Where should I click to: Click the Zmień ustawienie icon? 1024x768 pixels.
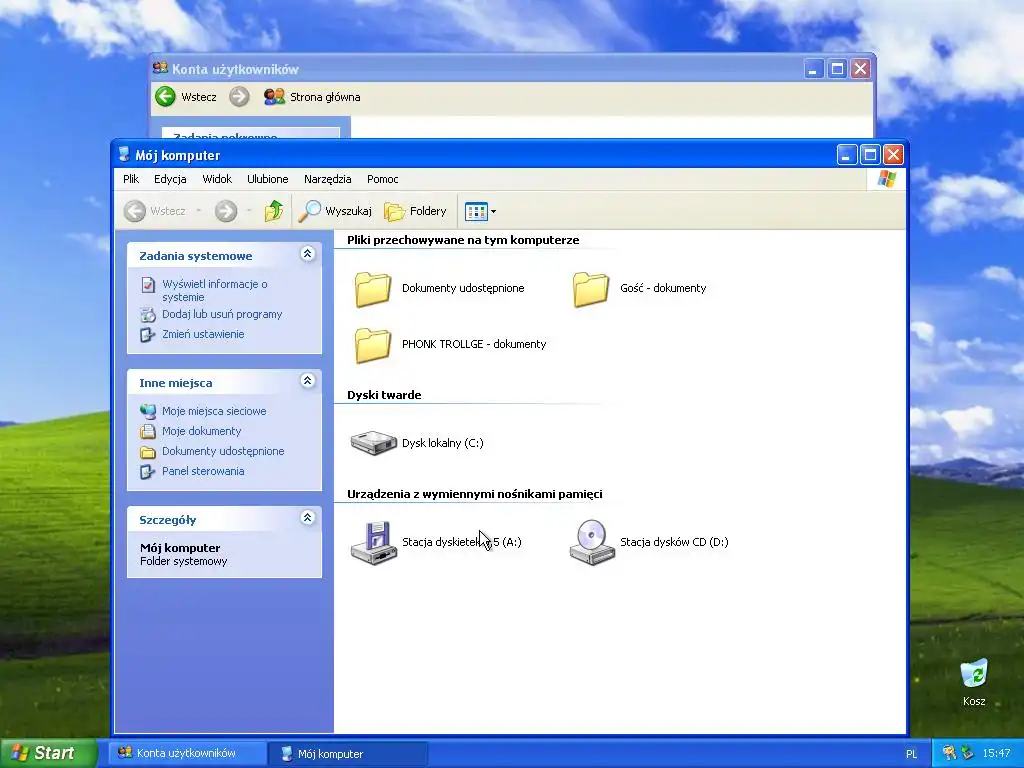point(148,334)
